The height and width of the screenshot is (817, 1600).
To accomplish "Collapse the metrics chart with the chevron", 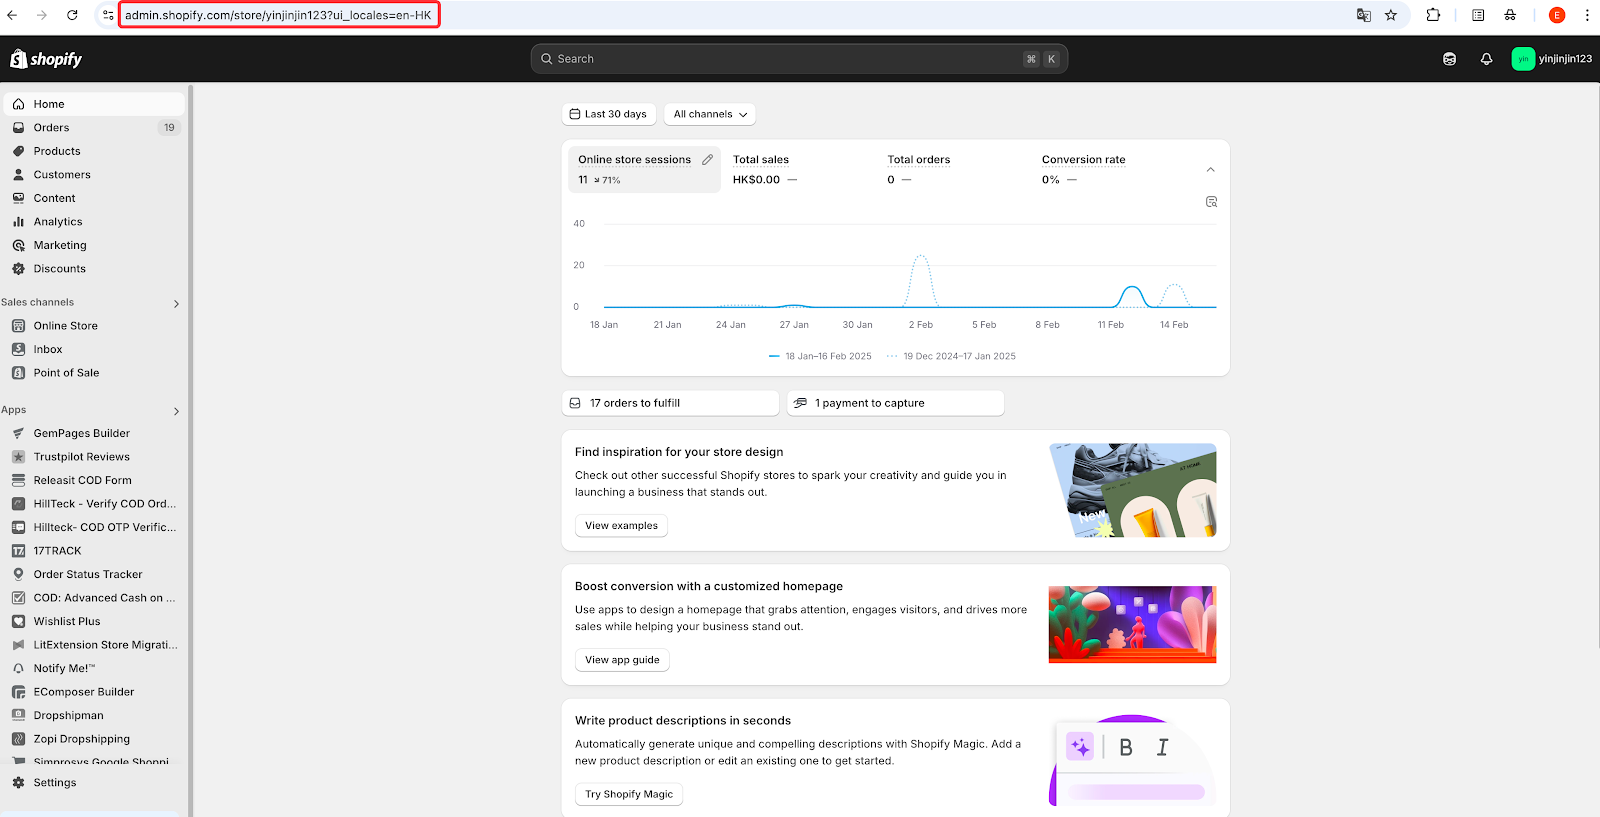I will 1210,170.
